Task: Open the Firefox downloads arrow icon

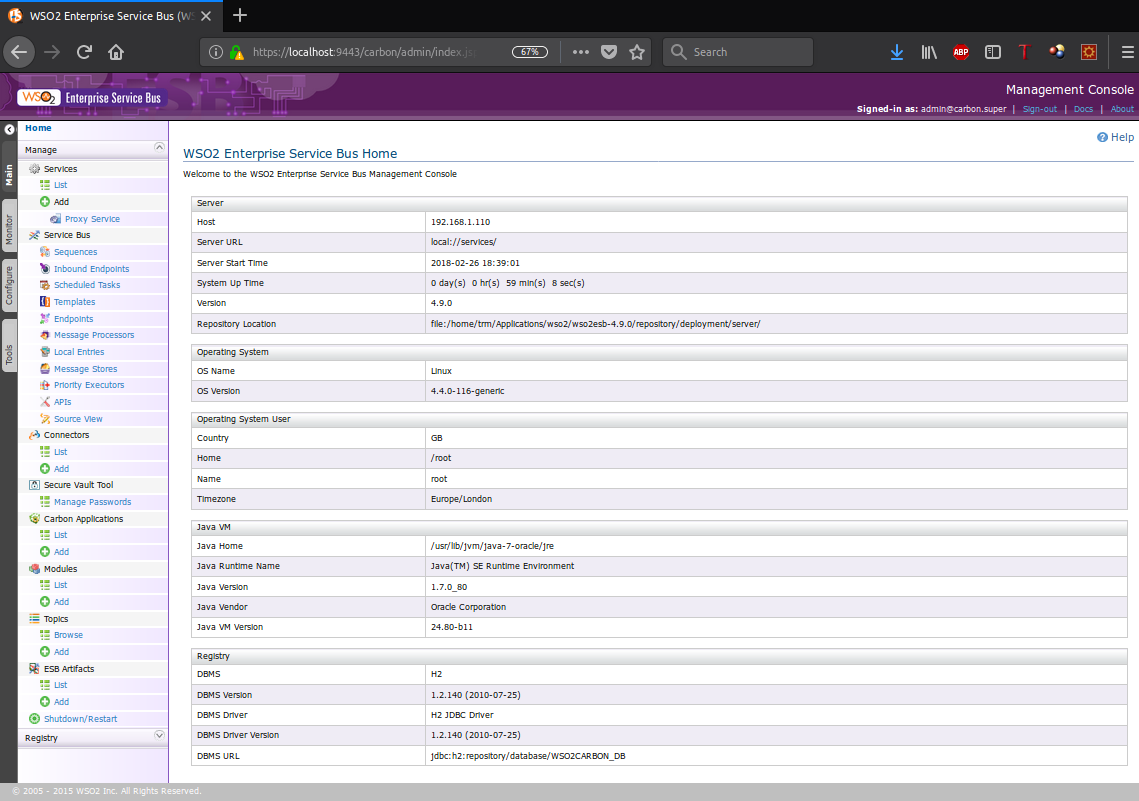Action: [897, 52]
